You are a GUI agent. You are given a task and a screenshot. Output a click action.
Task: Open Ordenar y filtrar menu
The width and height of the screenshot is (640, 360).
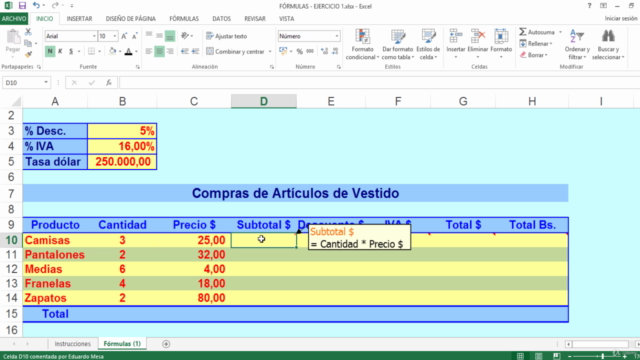[x=577, y=44]
